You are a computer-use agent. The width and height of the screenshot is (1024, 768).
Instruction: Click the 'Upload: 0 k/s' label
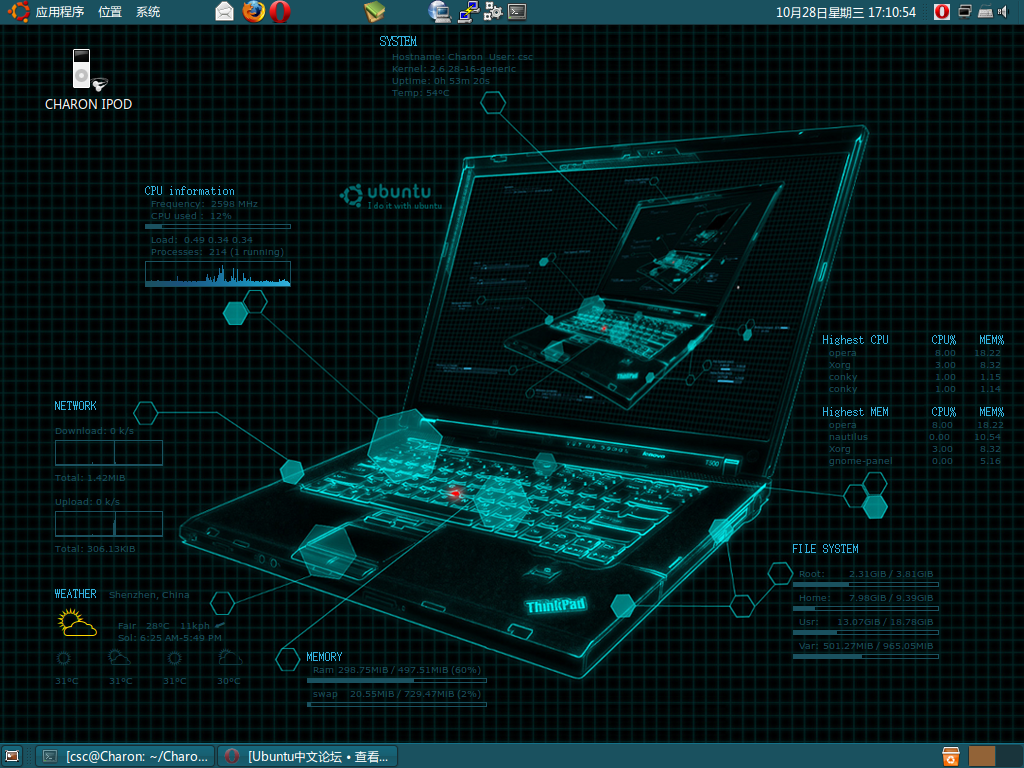pos(88,502)
